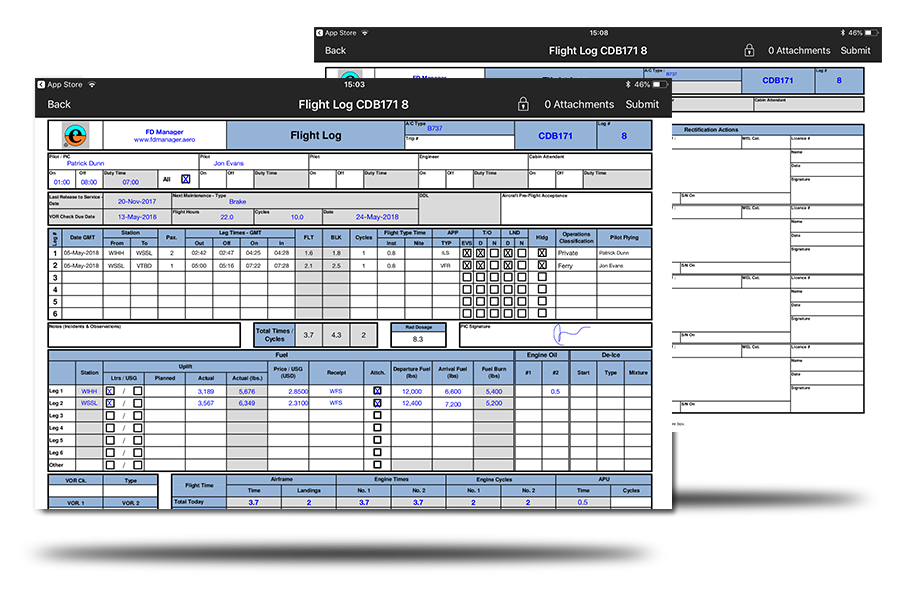Select VOR Check Due Date 13-May-2018
The image size is (913, 613).
pyautogui.click(x=137, y=217)
